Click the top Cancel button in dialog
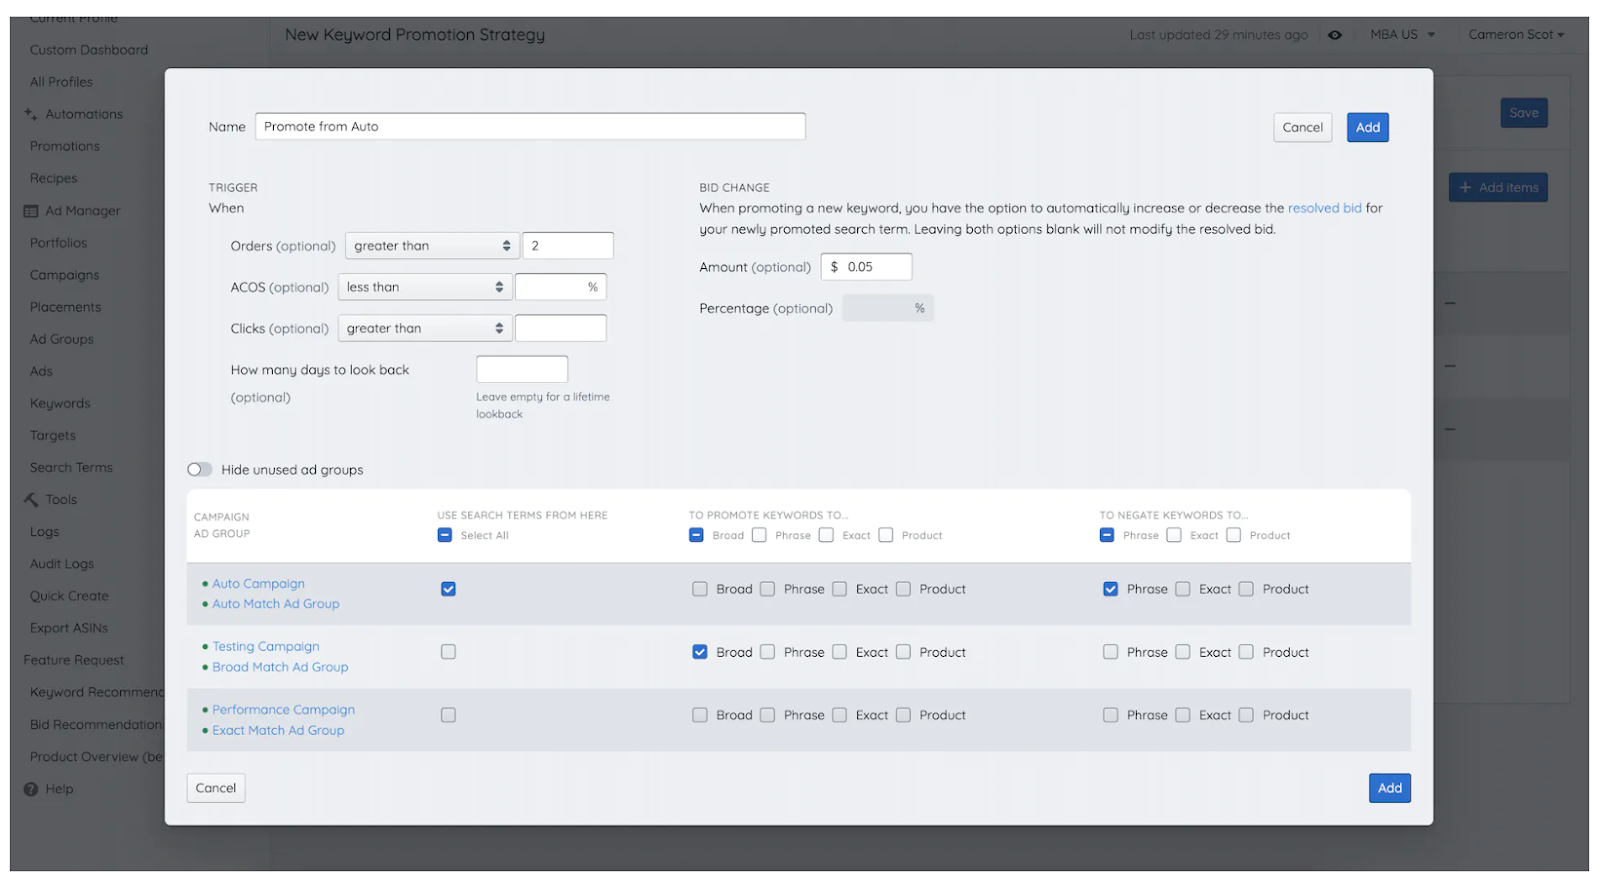This screenshot has height=885, width=1600. click(1303, 127)
